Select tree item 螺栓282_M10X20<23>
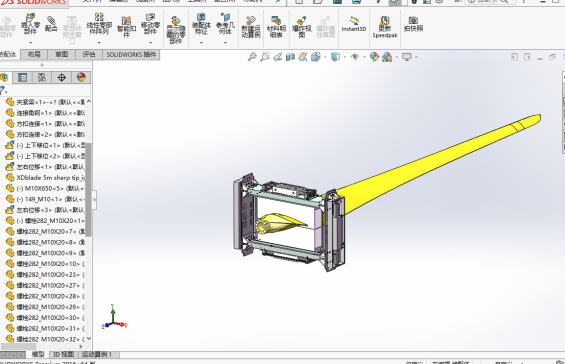Viewport: 565px width, 364px height. (45, 274)
